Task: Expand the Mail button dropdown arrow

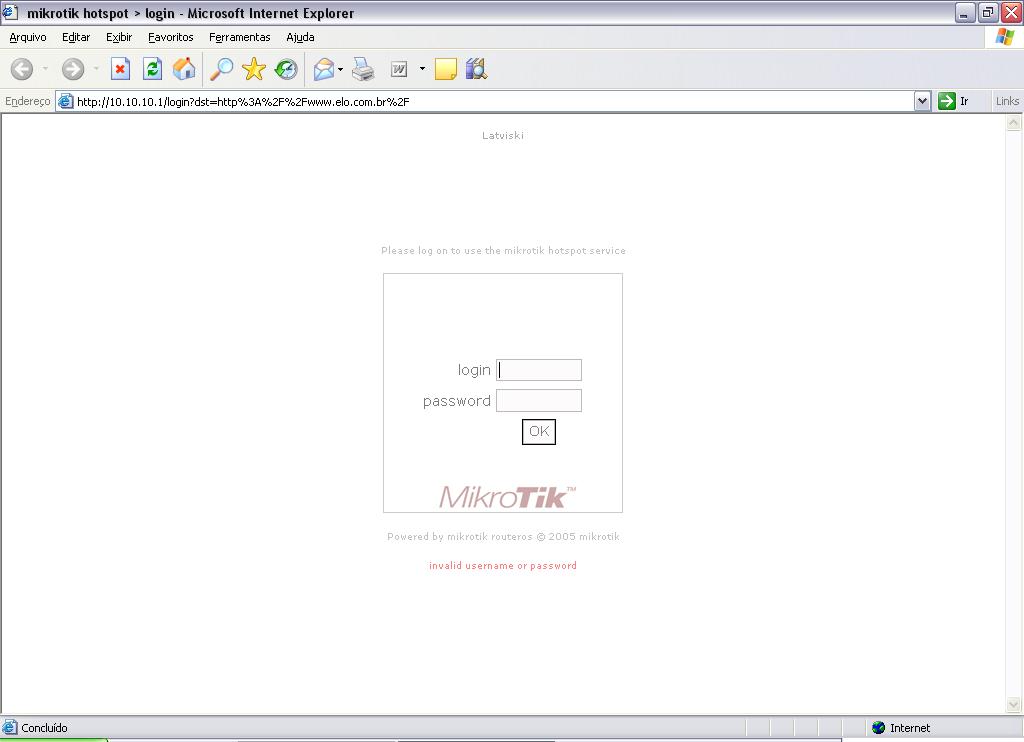Action: (x=340, y=69)
